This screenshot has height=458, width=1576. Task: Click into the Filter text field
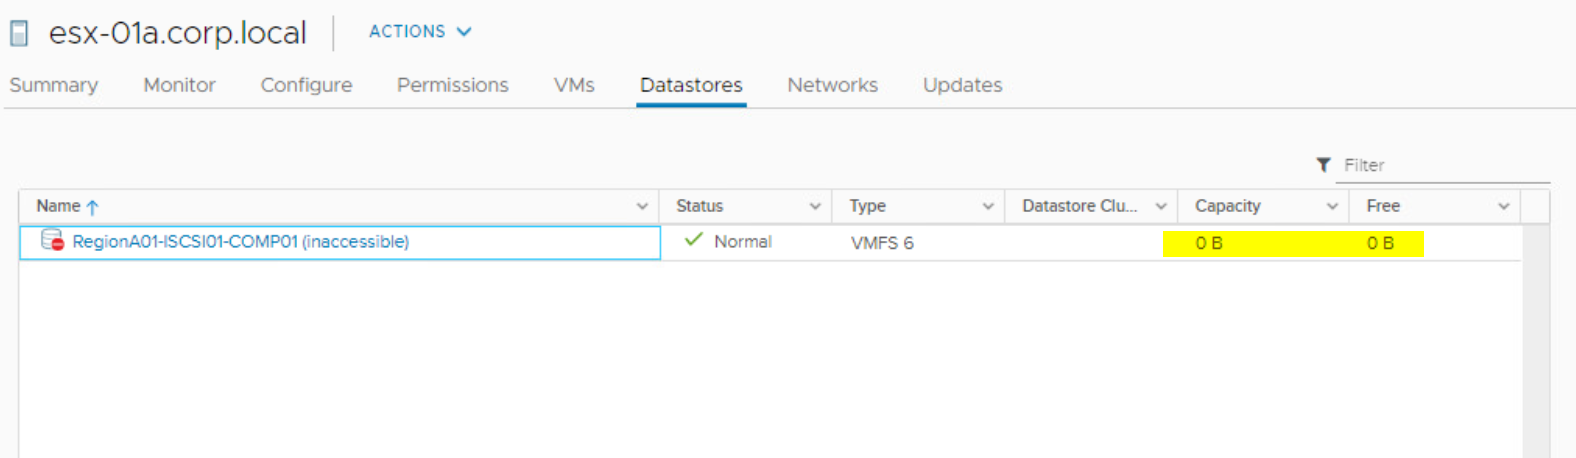(1444, 166)
